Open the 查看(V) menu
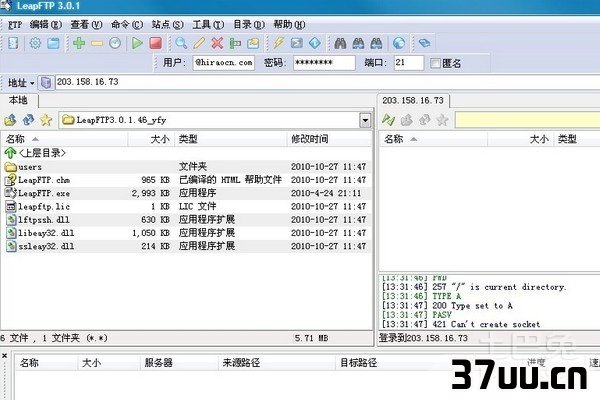The image size is (600, 400). coord(86,25)
